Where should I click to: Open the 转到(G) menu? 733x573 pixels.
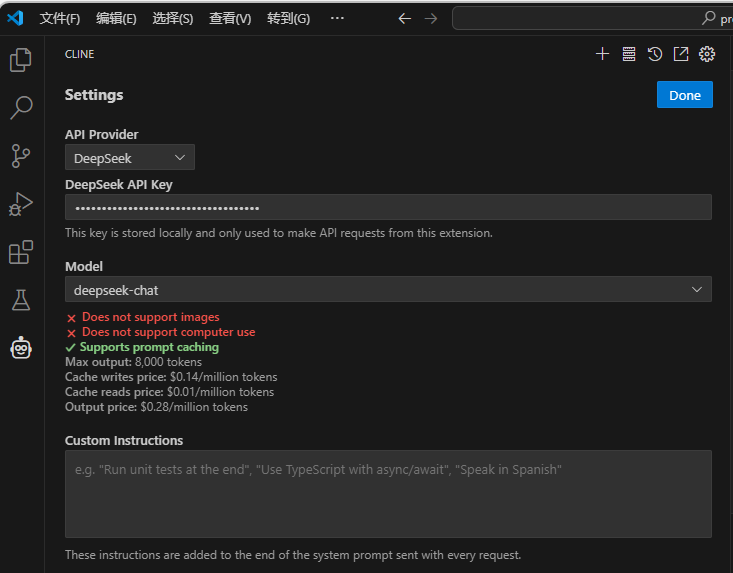pos(288,19)
